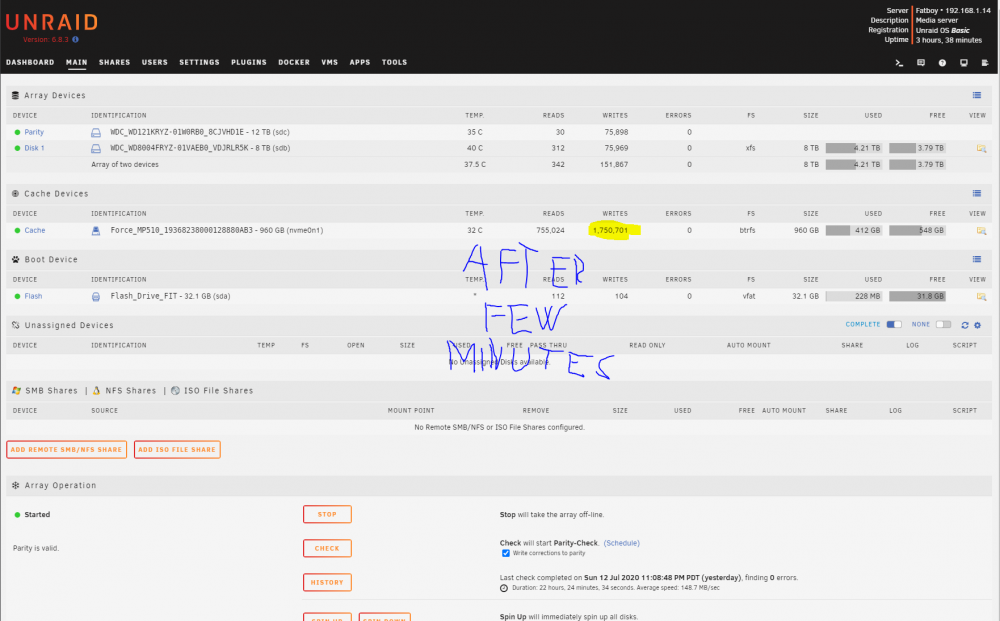Viewport: 1000px width, 621px height.
Task: Toggle the COMPLETE switch
Action: click(894, 325)
